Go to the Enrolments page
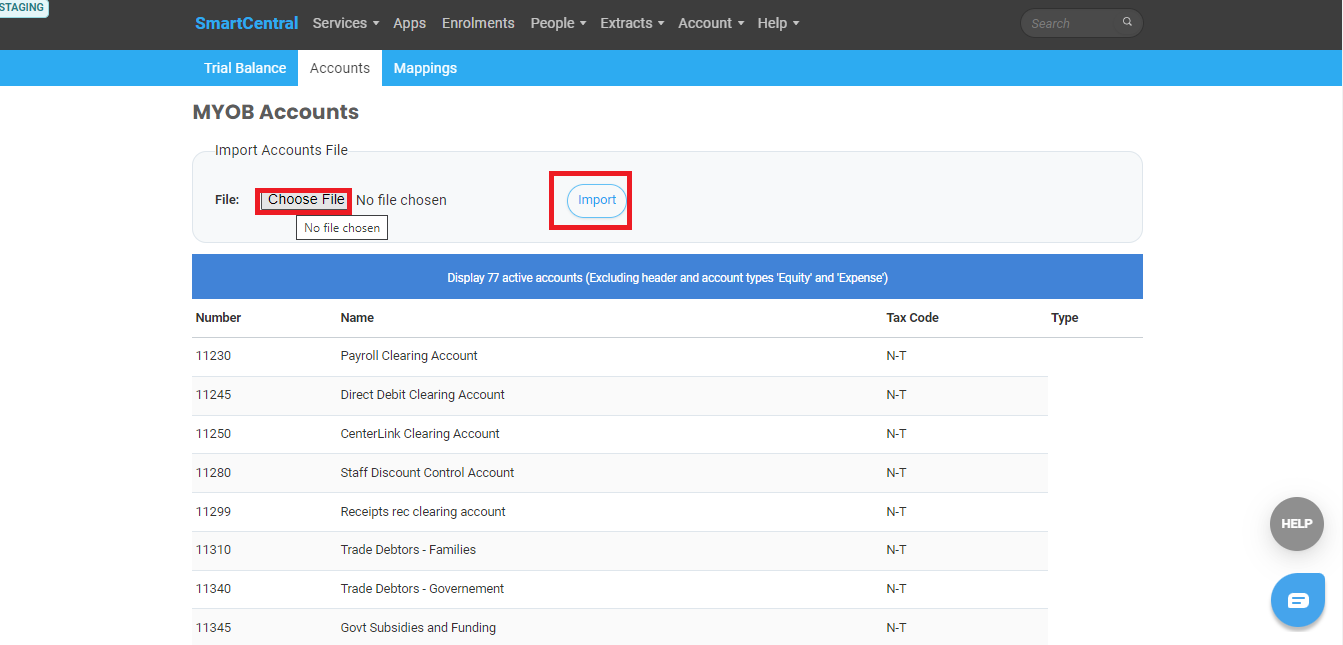The height and width of the screenshot is (645, 1343). 478,23
